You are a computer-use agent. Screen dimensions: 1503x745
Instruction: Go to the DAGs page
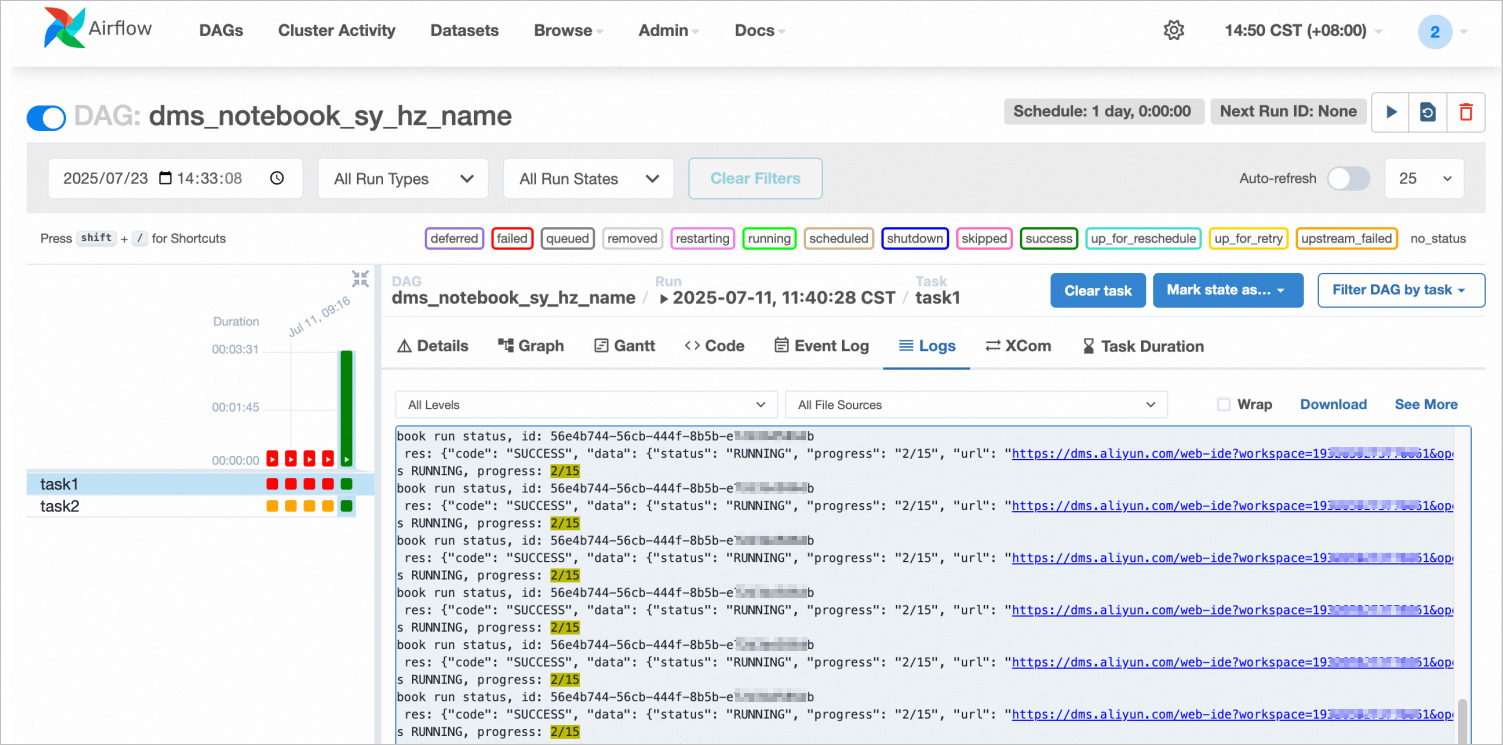[x=221, y=30]
